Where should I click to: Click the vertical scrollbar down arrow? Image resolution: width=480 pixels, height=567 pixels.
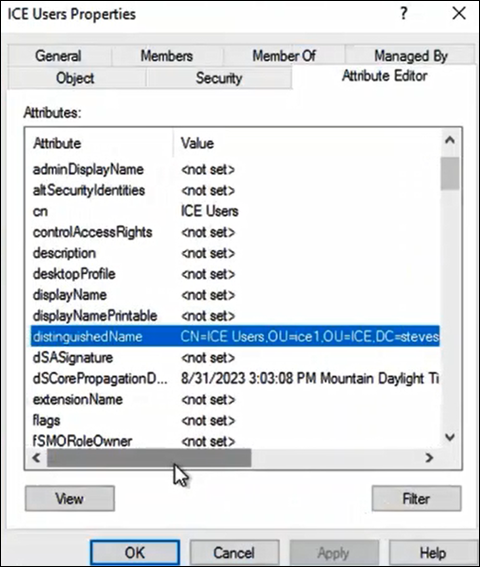click(450, 438)
